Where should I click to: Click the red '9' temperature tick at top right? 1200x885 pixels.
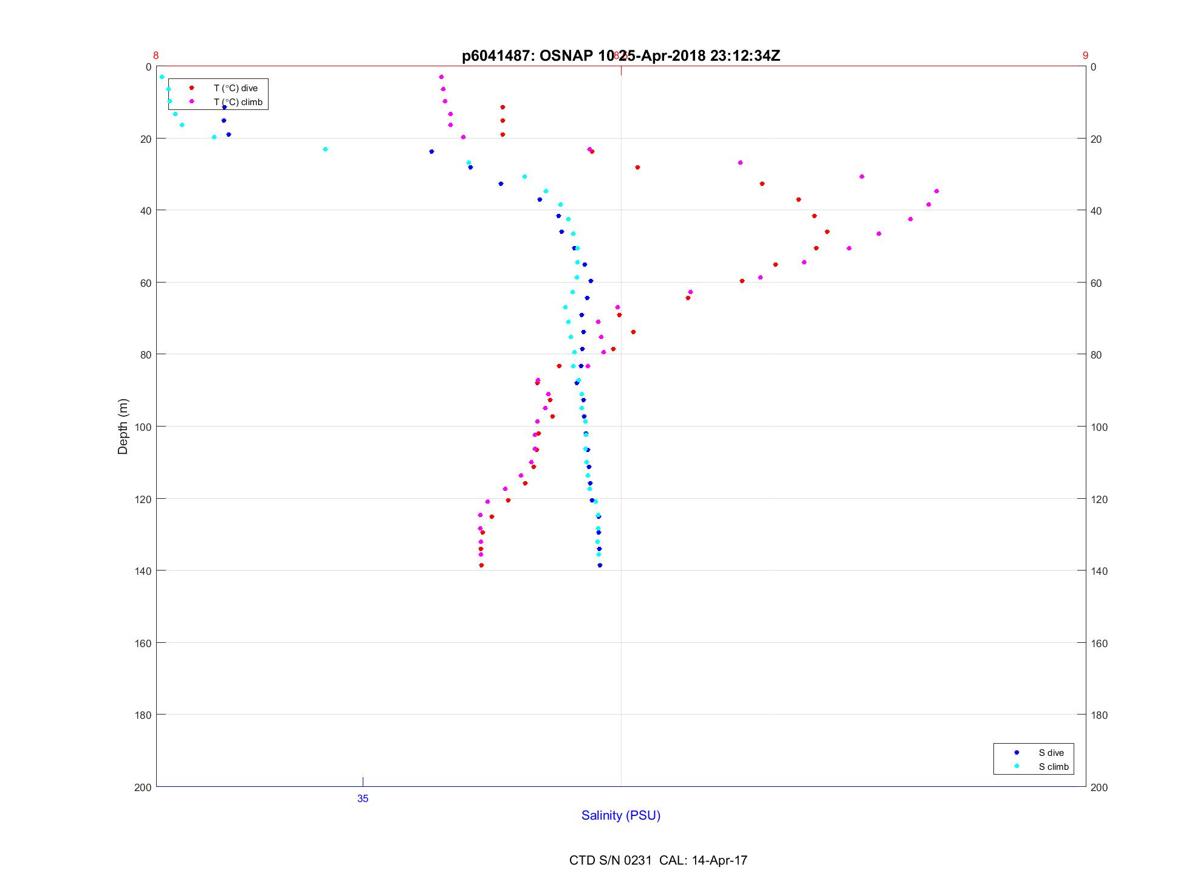pos(1085,56)
